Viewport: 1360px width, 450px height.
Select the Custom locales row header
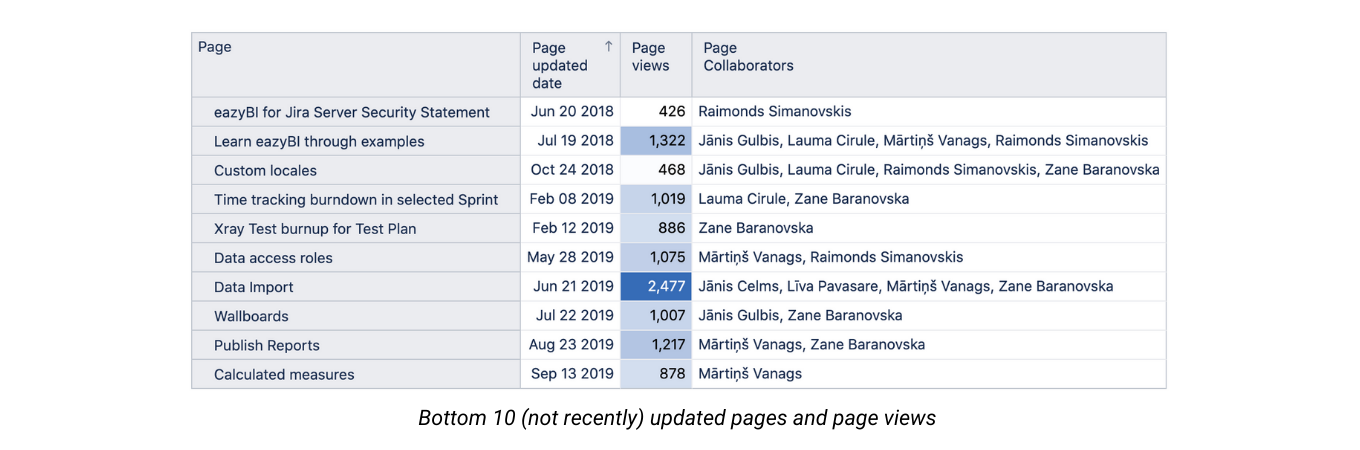[x=265, y=170]
